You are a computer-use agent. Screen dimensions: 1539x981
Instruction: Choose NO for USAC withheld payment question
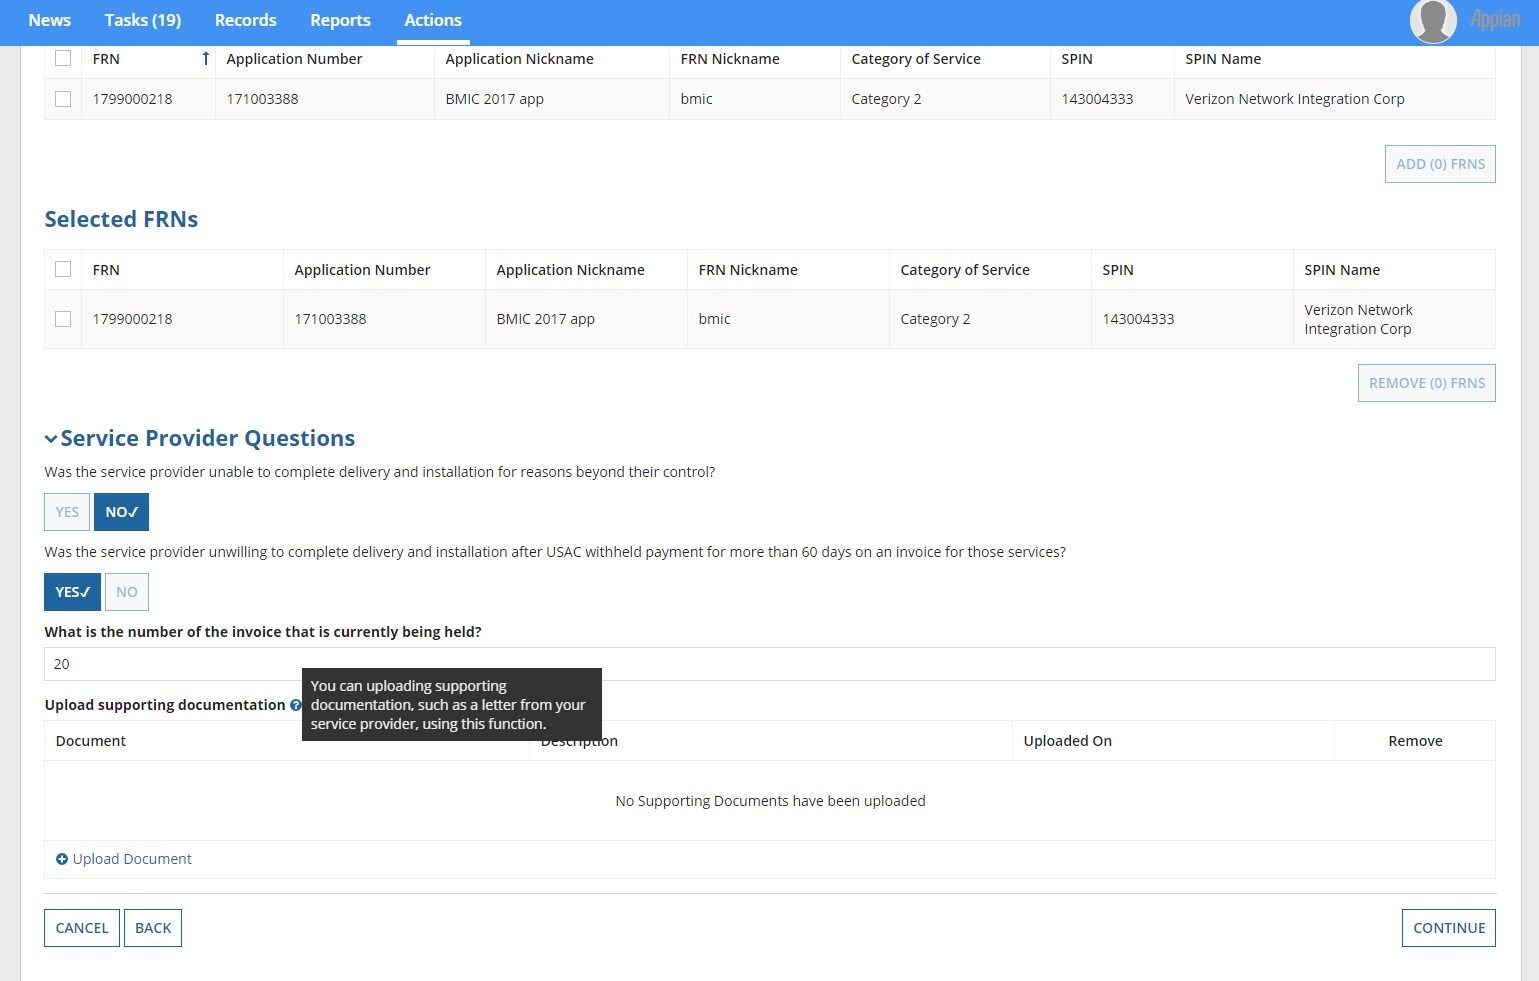127,592
